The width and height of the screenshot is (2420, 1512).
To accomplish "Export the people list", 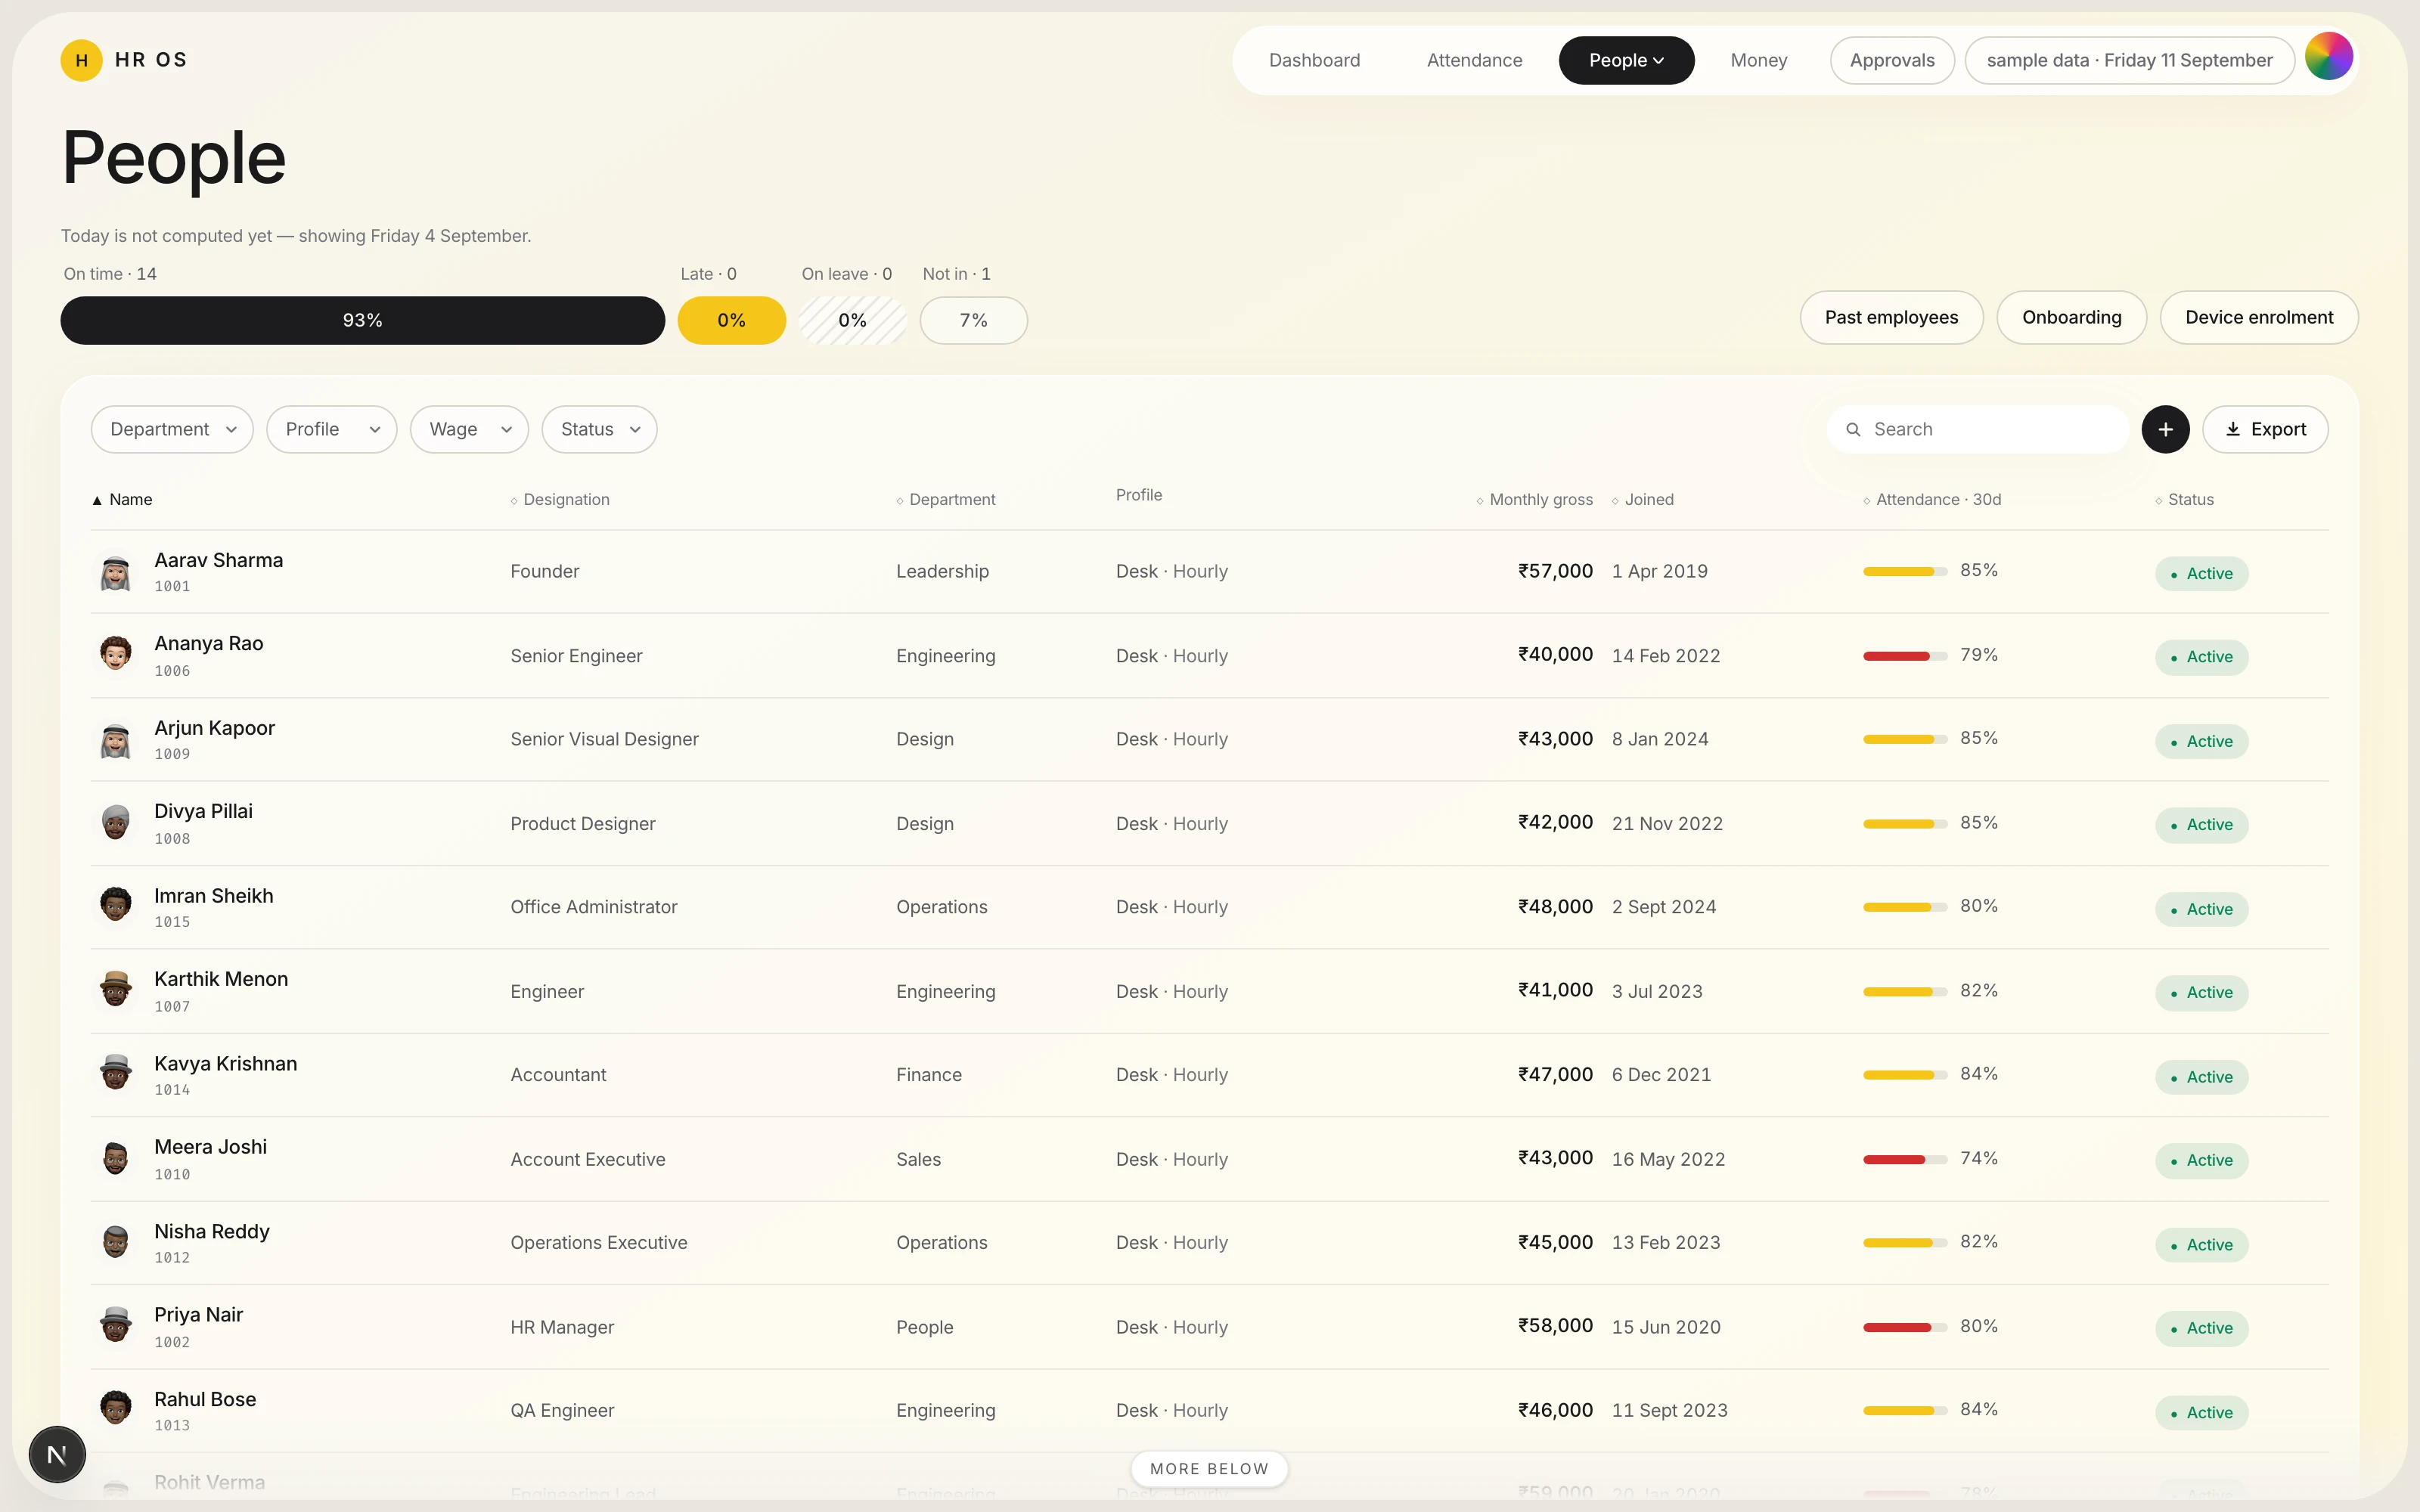I will click(x=2265, y=429).
